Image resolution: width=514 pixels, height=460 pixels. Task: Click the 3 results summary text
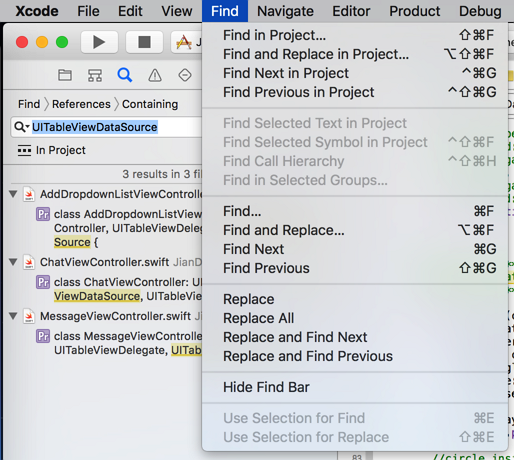(x=162, y=174)
